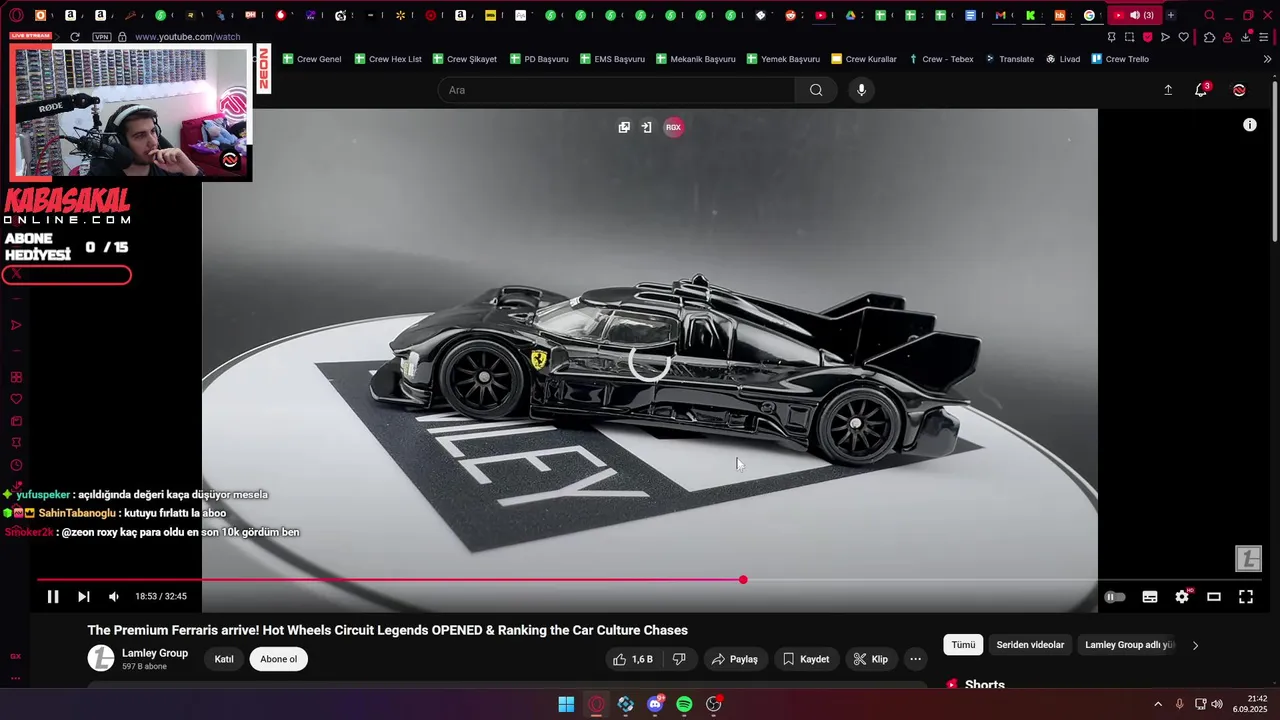This screenshot has width=1280, height=720.
Task: Open Crew Trello bookmark
Action: click(x=1120, y=59)
